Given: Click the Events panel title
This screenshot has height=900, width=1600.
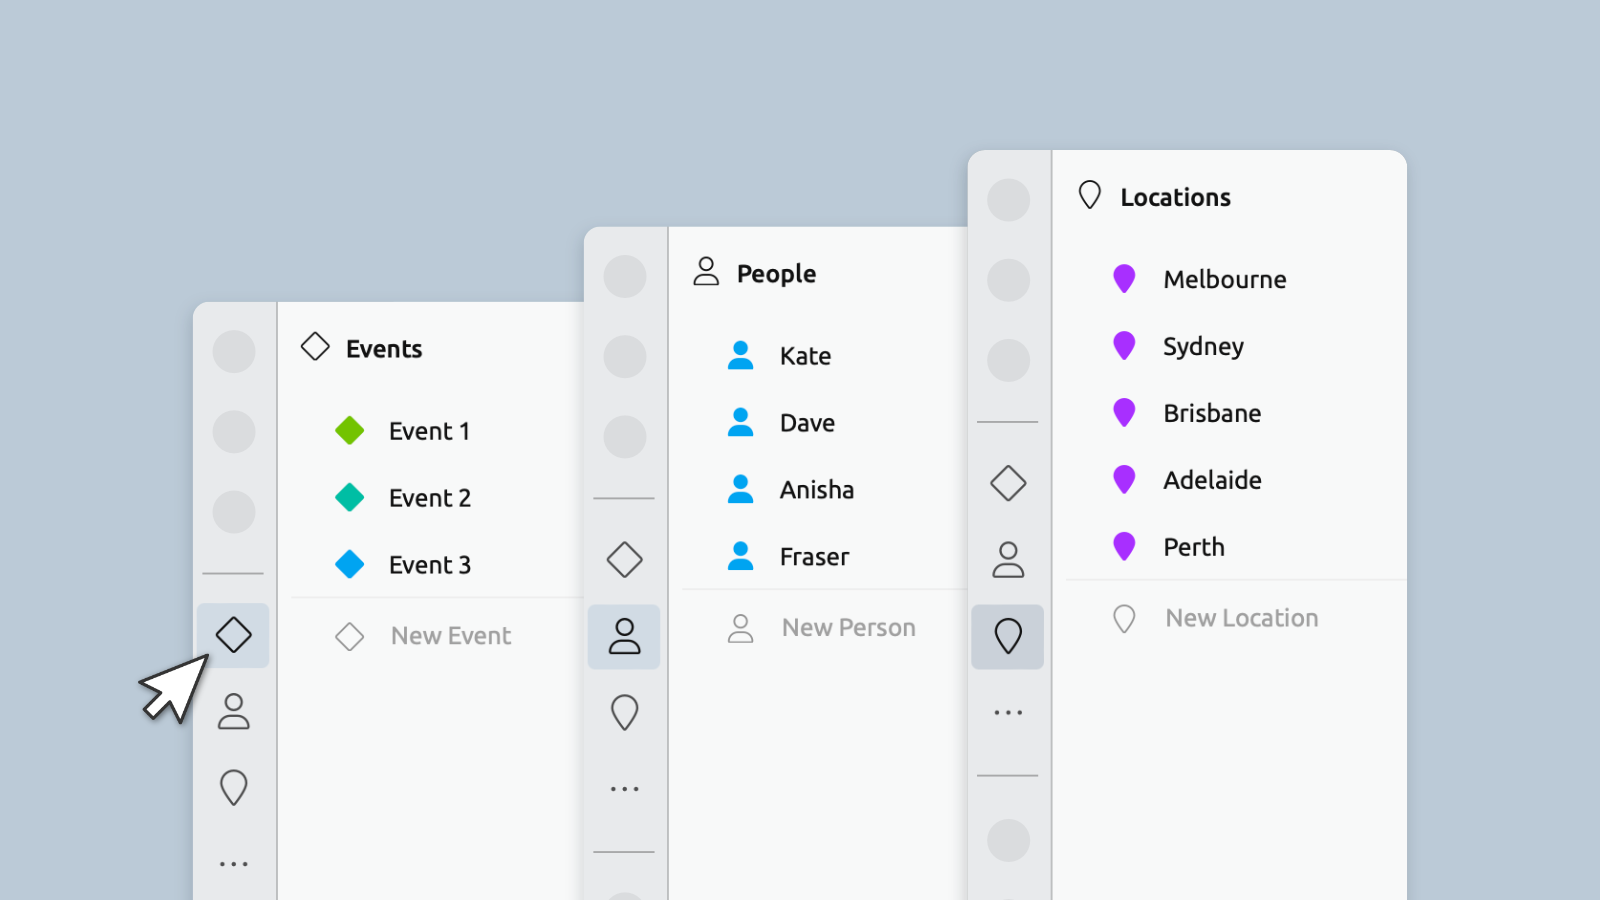Looking at the screenshot, I should [384, 349].
